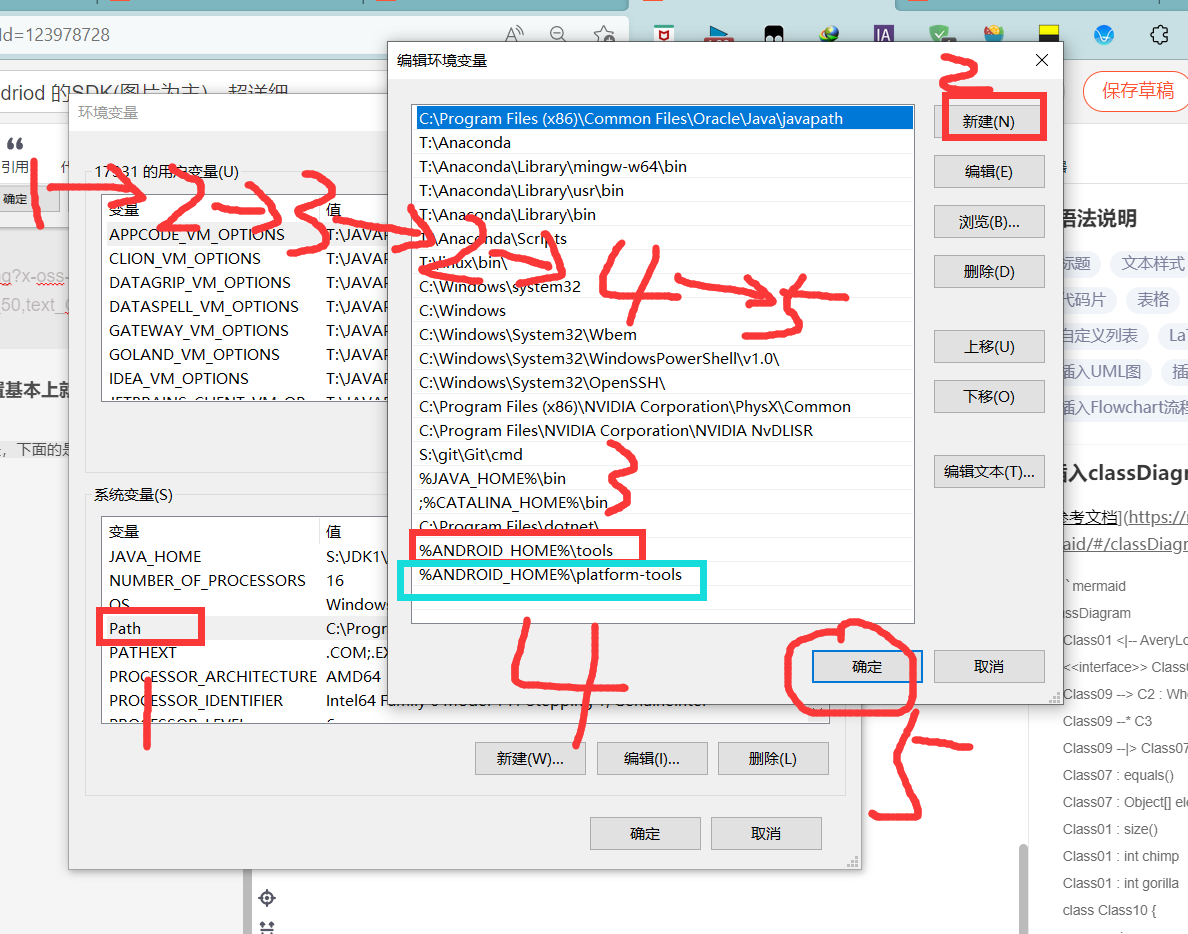1188x934 pixels.
Task: Click the 上移(U) move up button
Action: click(x=989, y=346)
